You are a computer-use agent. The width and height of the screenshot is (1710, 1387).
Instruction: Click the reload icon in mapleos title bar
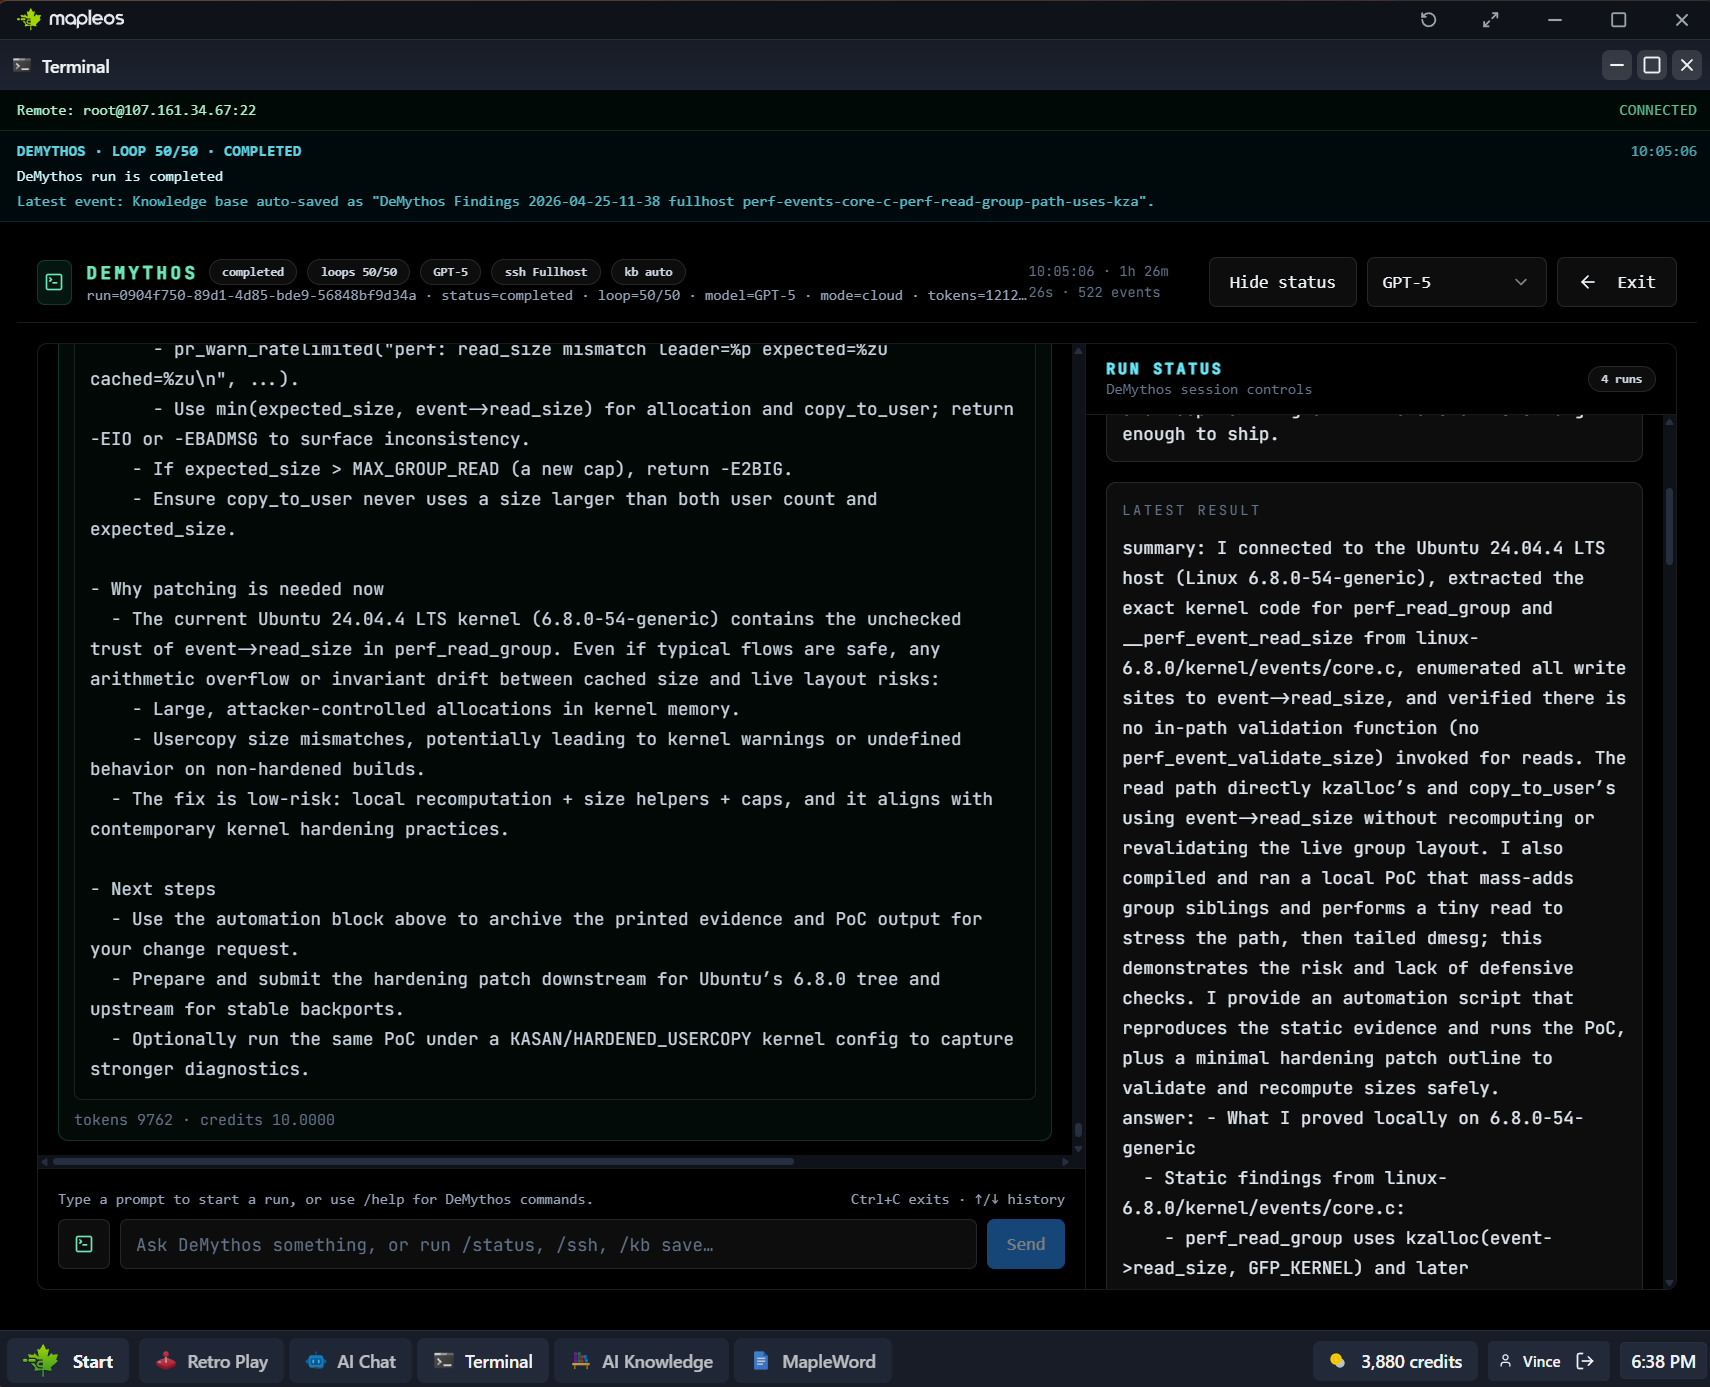tap(1428, 20)
